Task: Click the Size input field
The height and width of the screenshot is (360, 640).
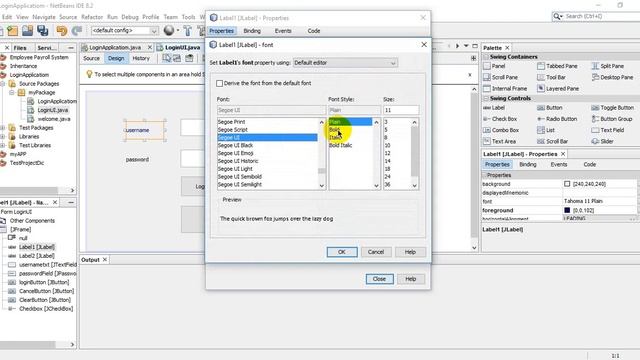Action: point(401,110)
